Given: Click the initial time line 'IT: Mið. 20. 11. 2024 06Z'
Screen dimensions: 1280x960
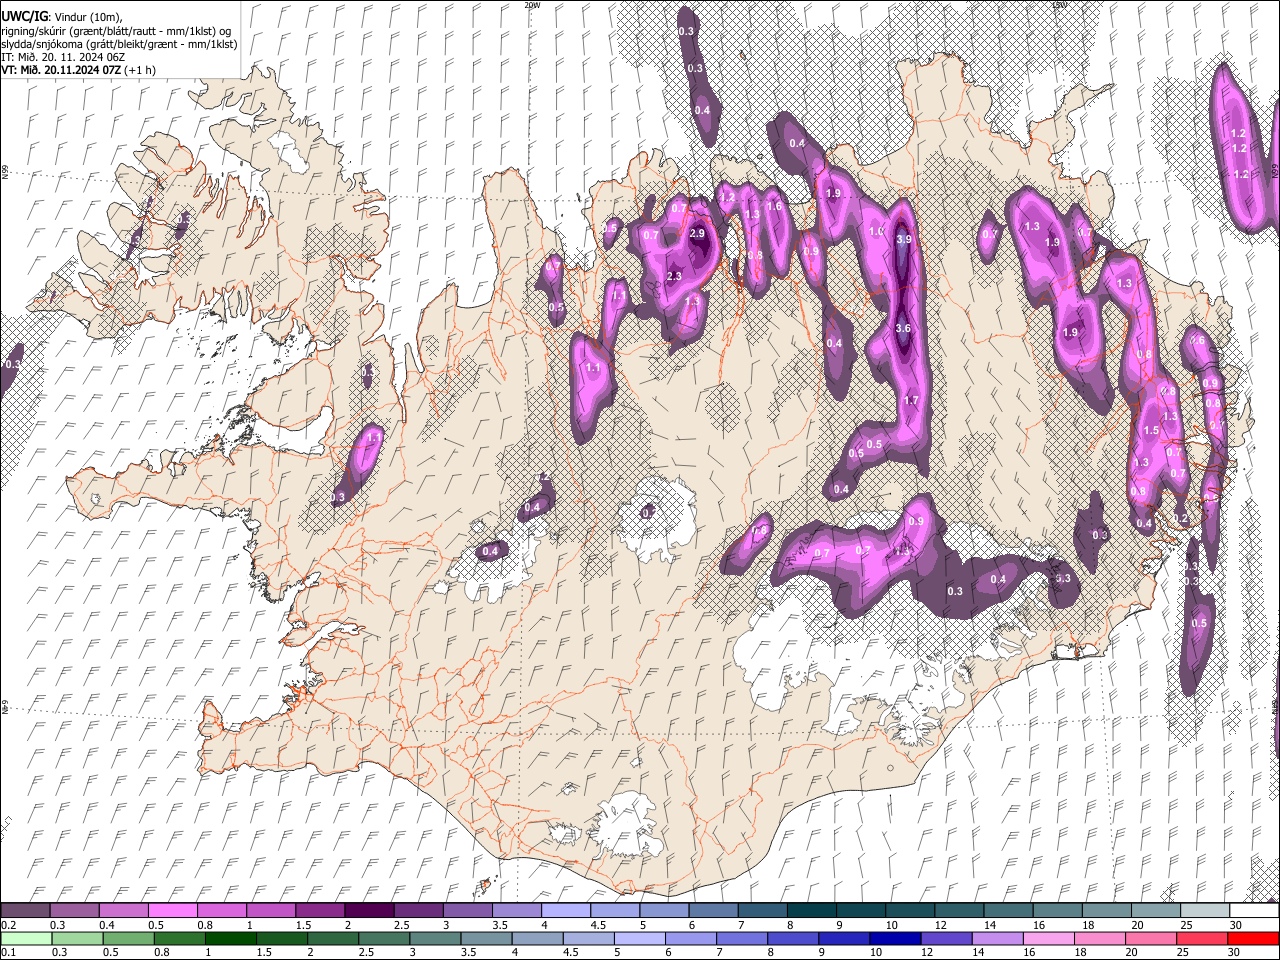Looking at the screenshot, I should [x=63, y=57].
